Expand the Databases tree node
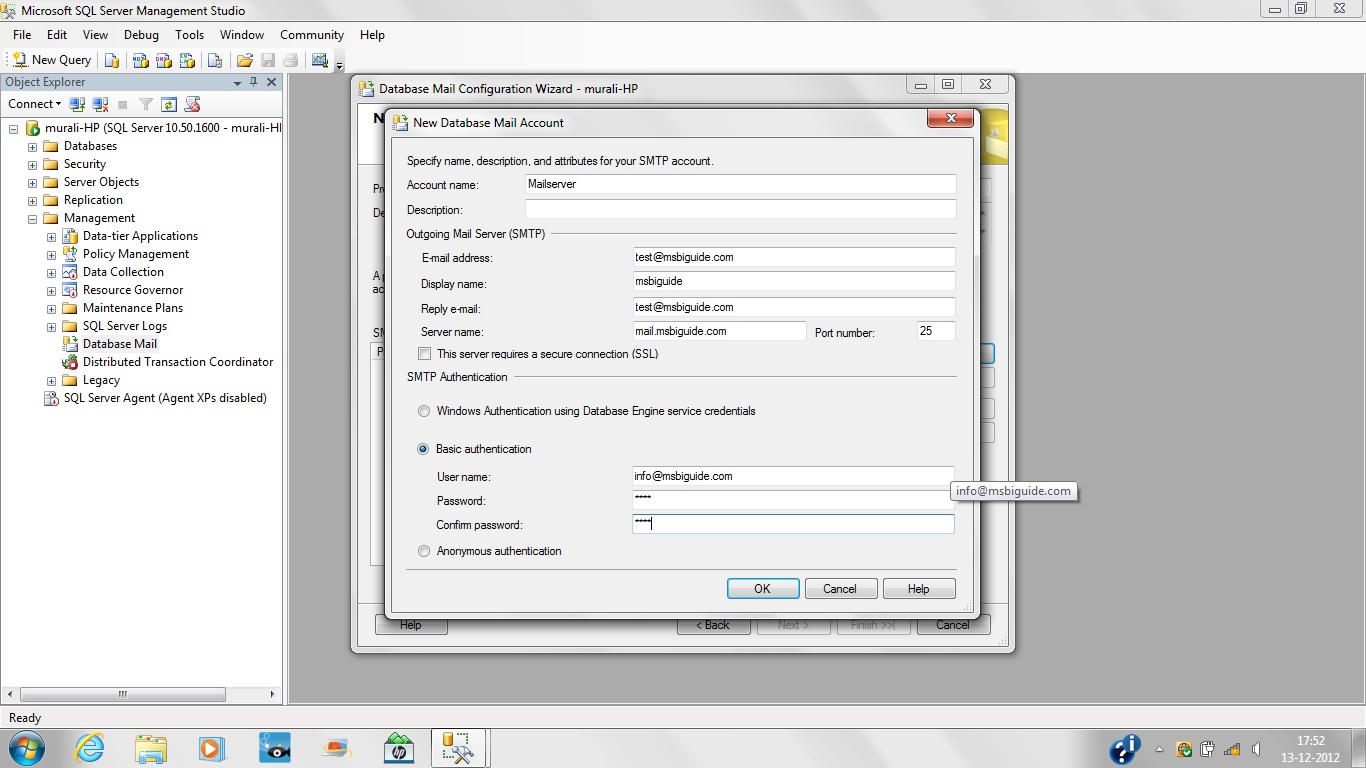Viewport: 1366px width, 768px height. click(31, 145)
